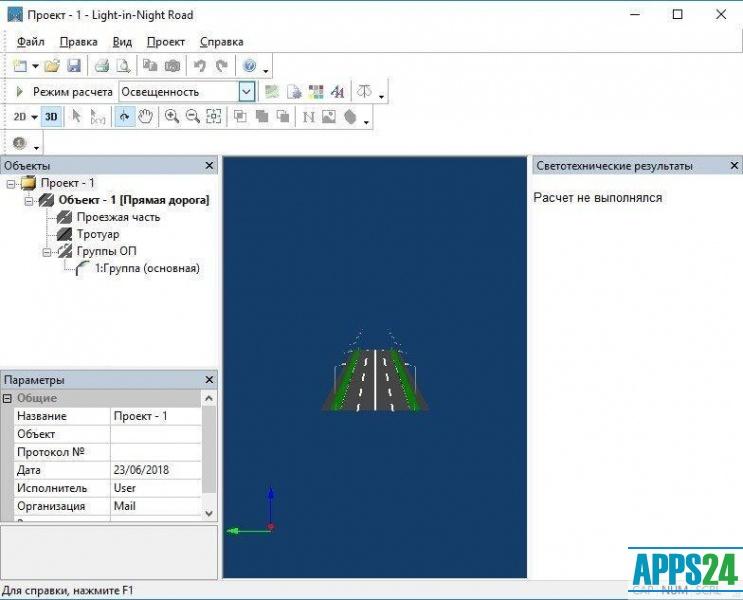Select the hand pan tool
This screenshot has height=600, width=743.
point(145,117)
